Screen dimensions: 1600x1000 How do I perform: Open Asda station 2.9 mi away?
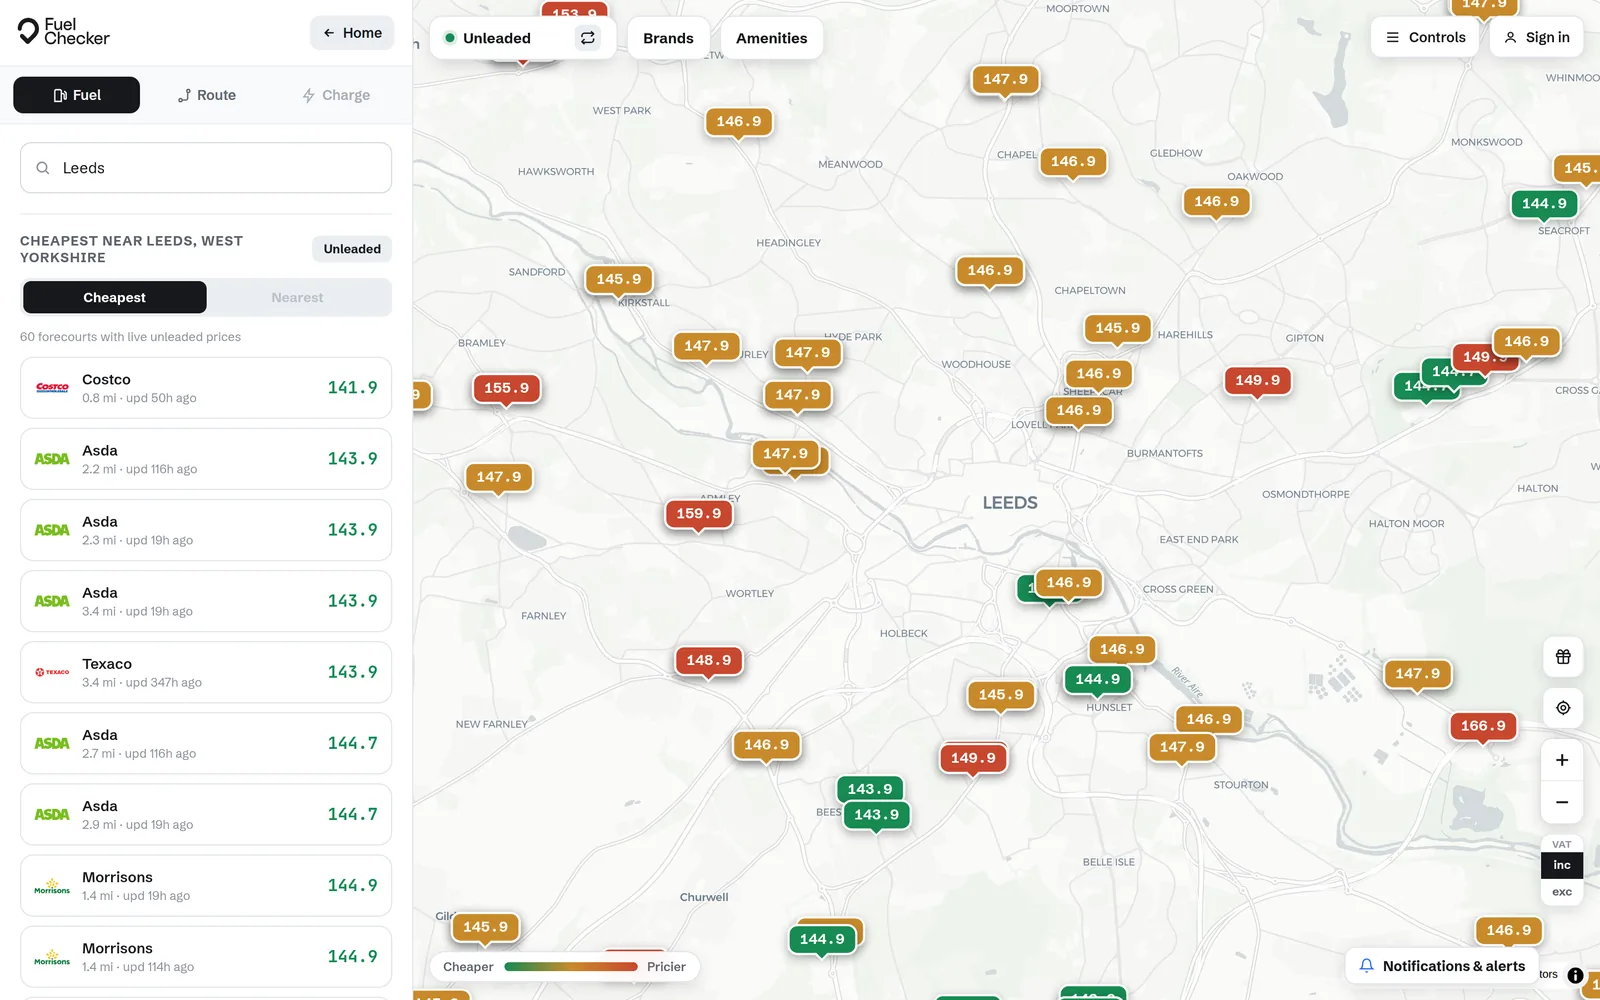206,814
